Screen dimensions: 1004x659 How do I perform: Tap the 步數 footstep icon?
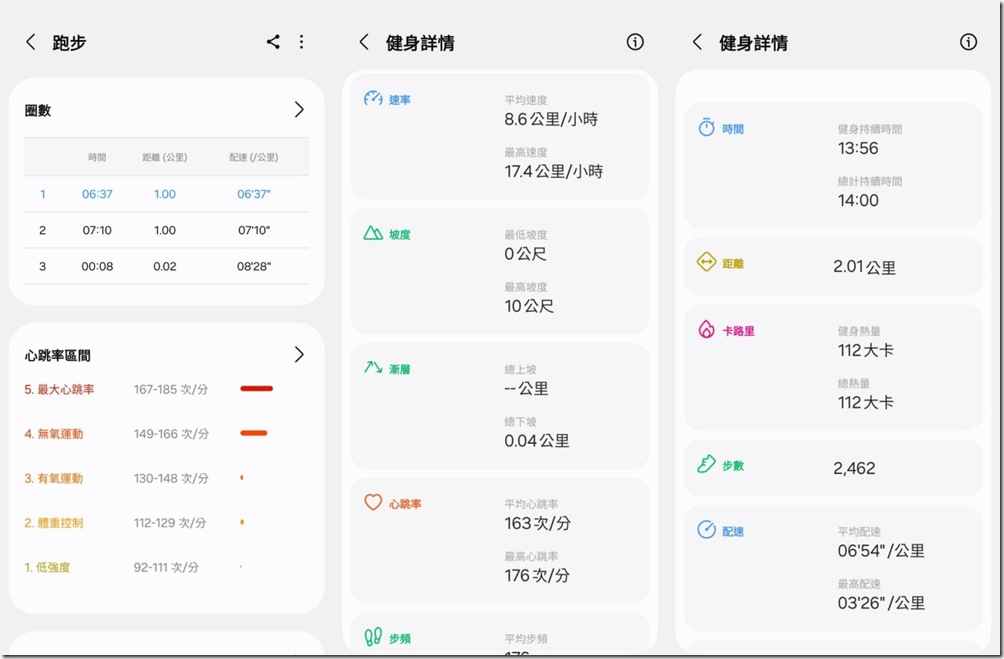click(706, 465)
